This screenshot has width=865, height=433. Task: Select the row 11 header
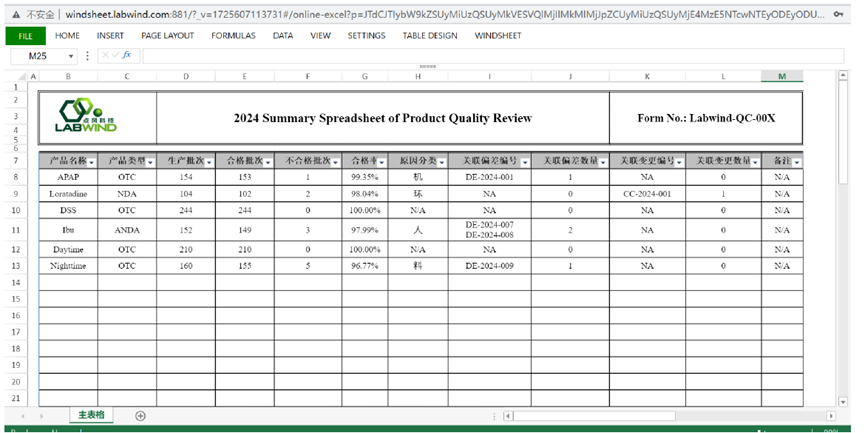click(x=16, y=230)
